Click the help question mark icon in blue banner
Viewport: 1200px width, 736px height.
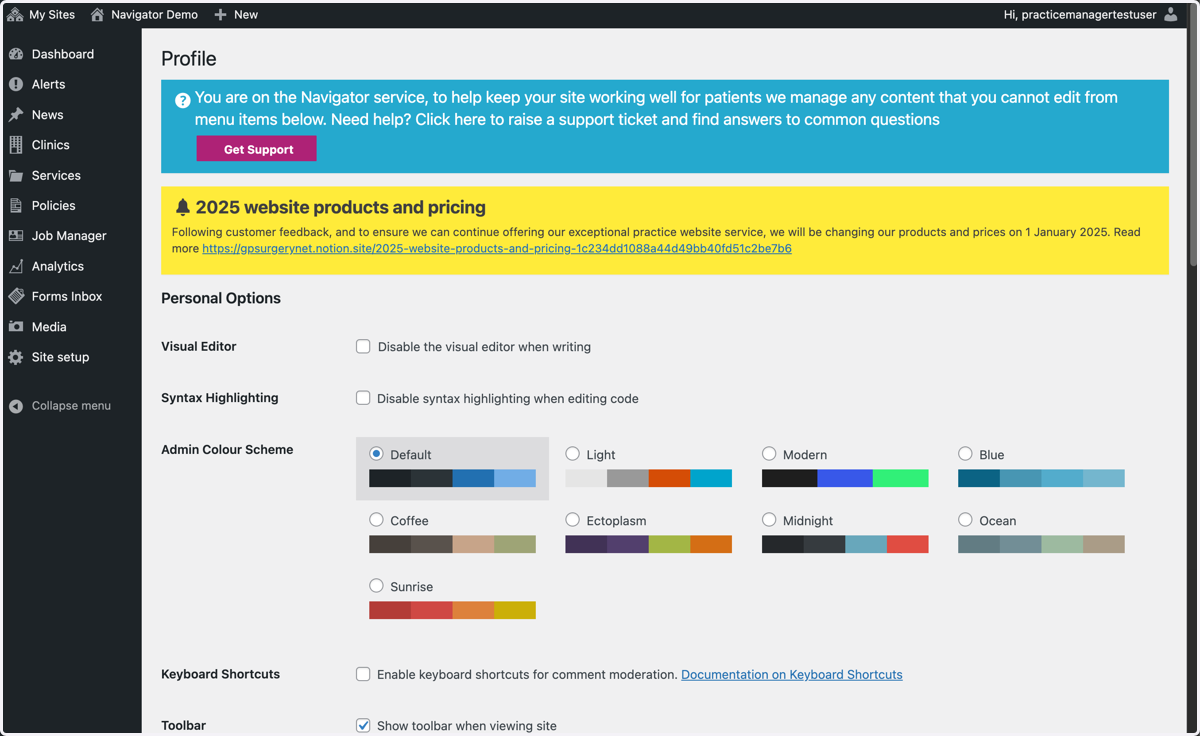tap(183, 100)
